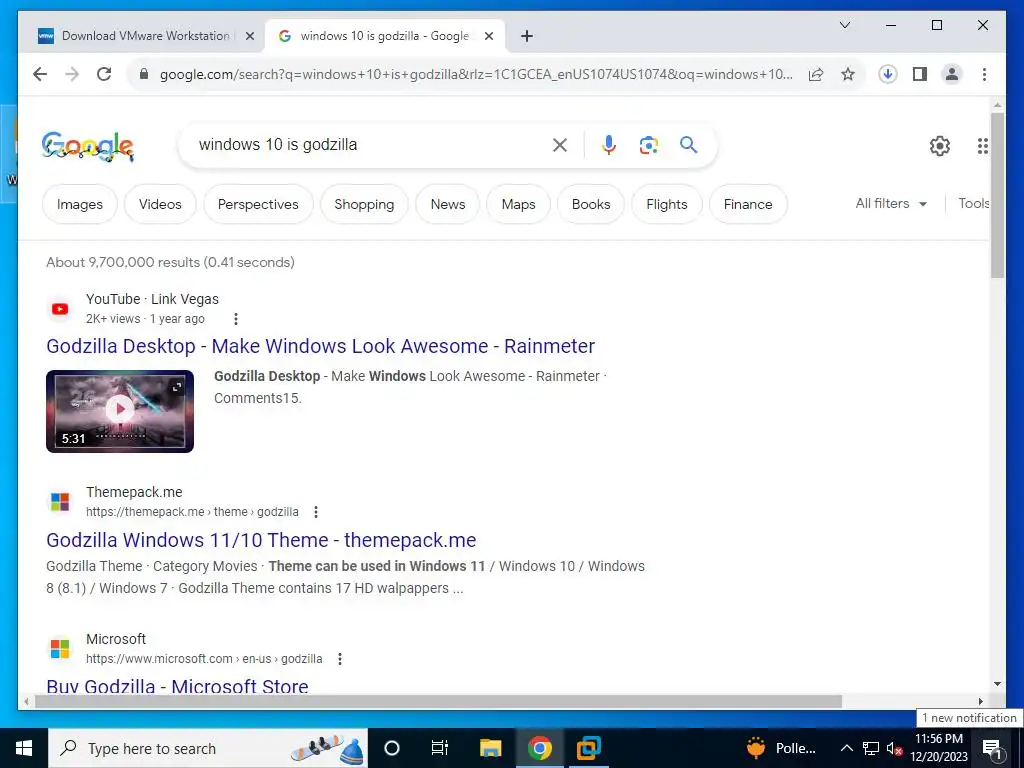The image size is (1024, 768).
Task: Show hidden system tray icons chevron
Action: click(846, 748)
